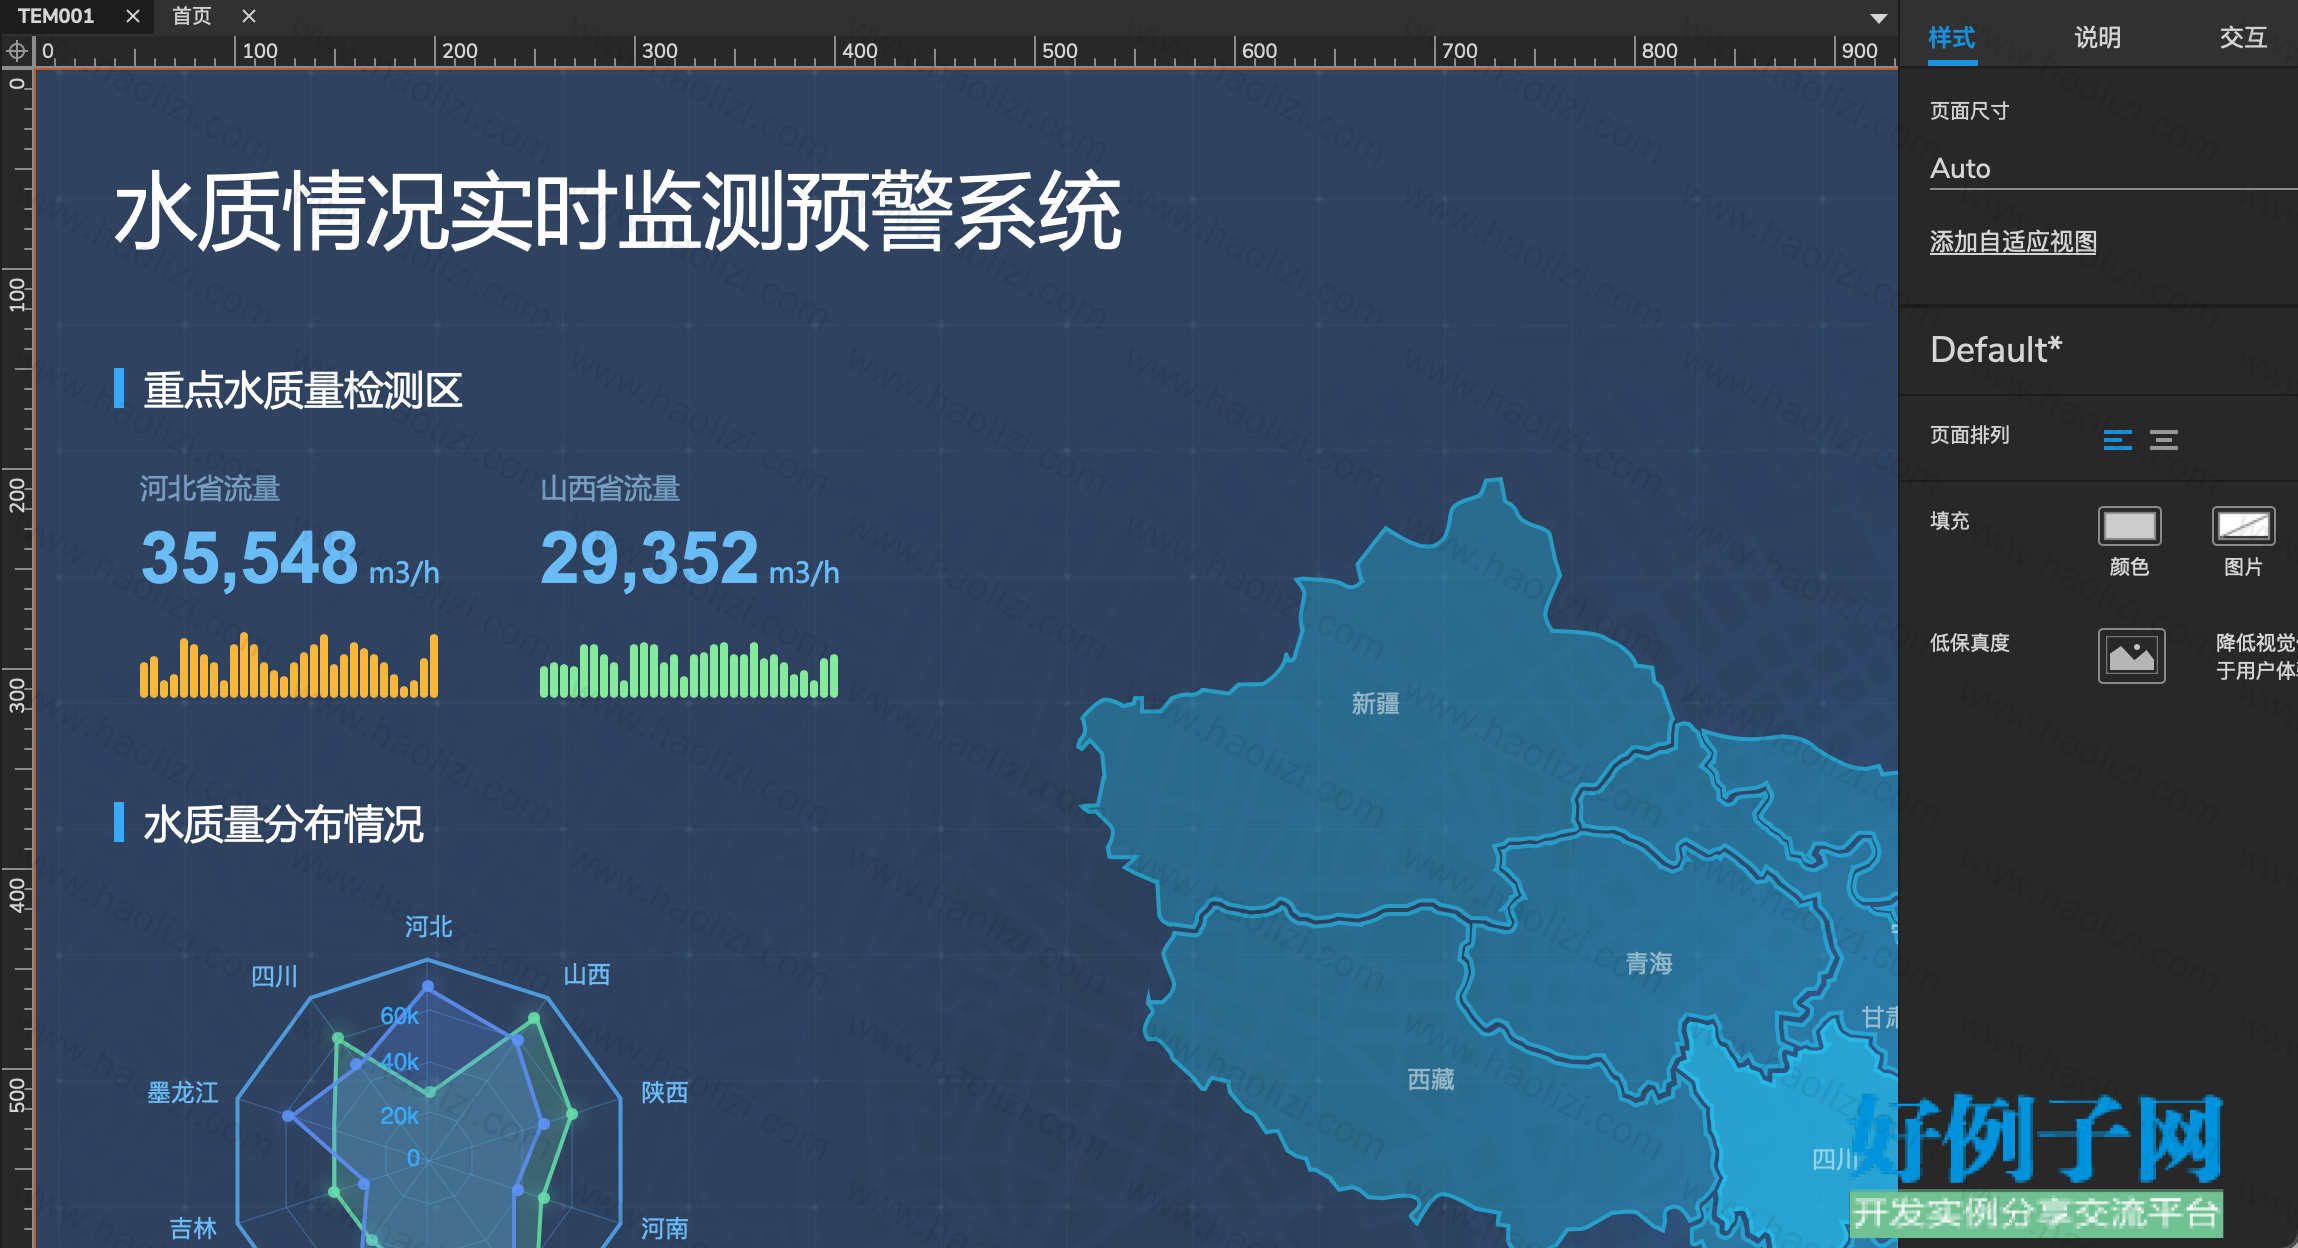Viewport: 2298px width, 1248px height.
Task: Set page alignment to left
Action: point(2117,439)
